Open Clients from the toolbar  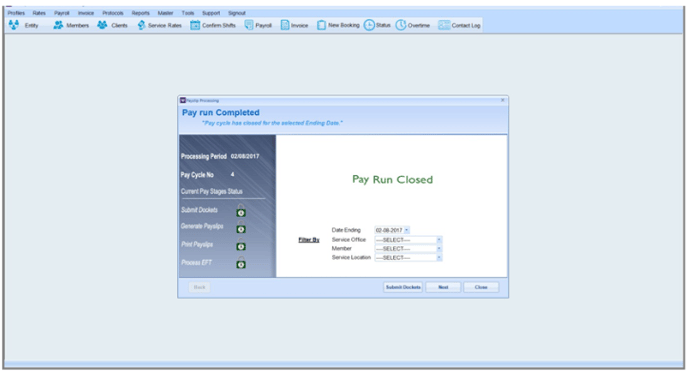pos(102,25)
